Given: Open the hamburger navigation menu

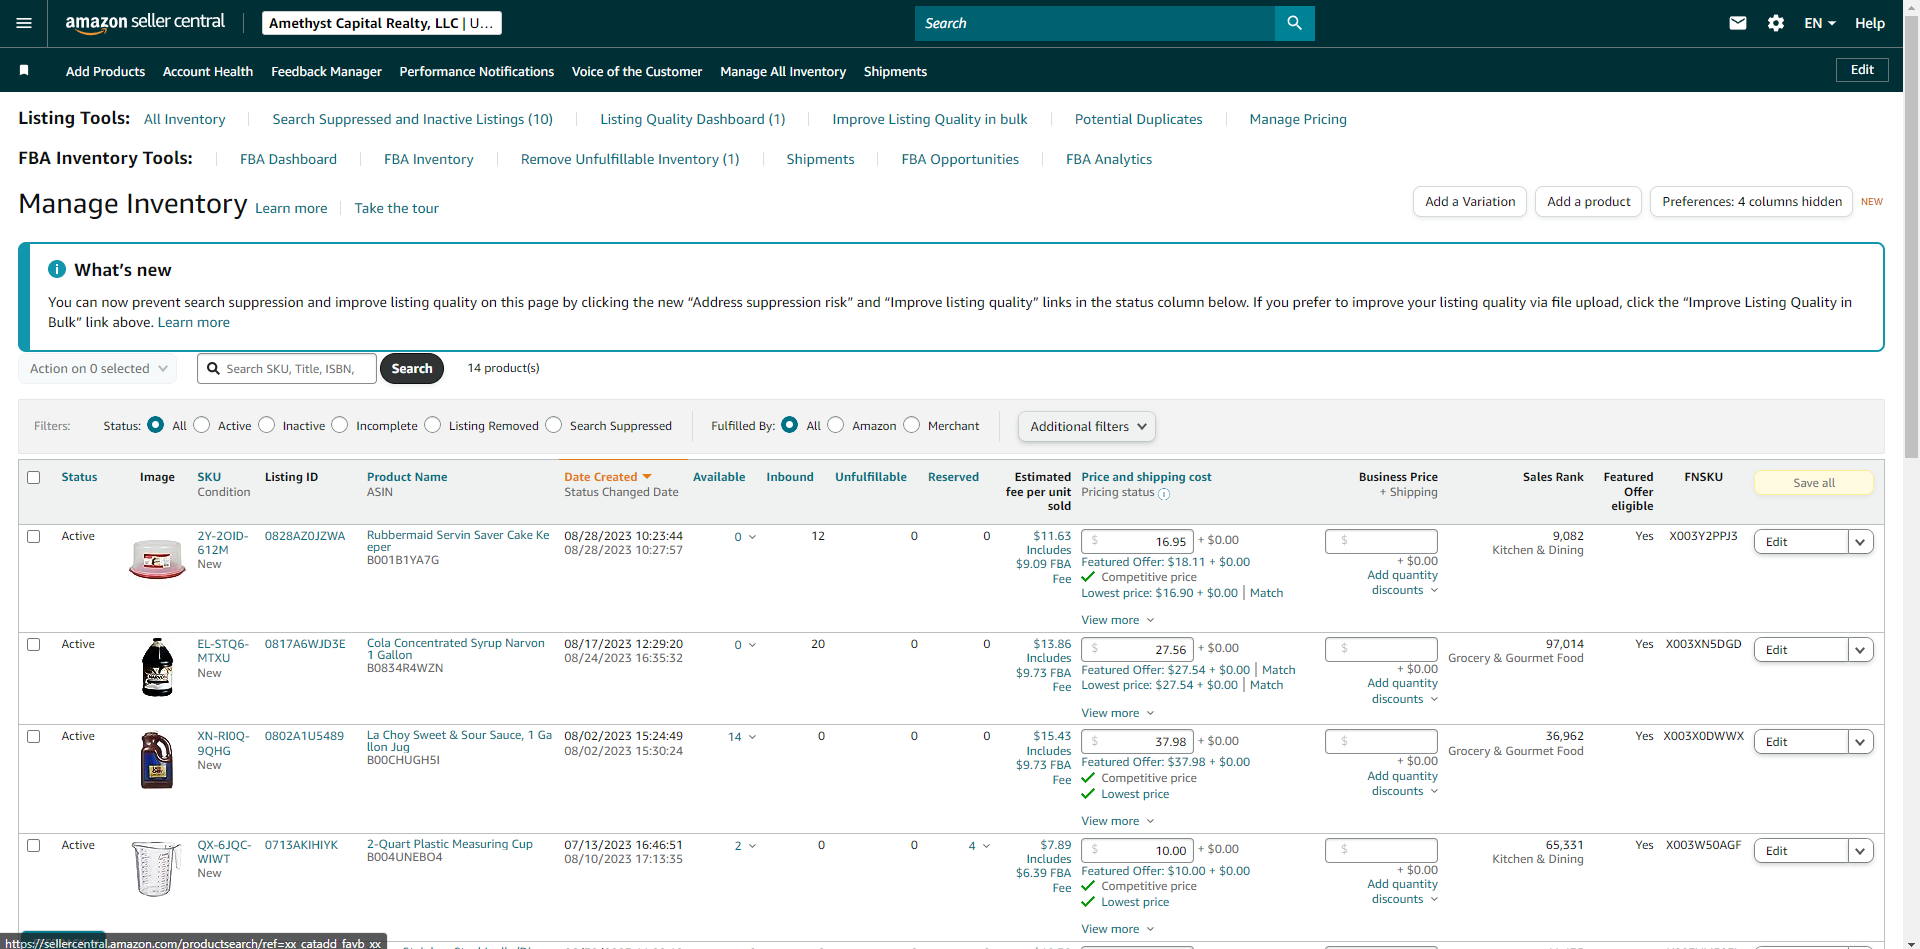Looking at the screenshot, I should 24,23.
